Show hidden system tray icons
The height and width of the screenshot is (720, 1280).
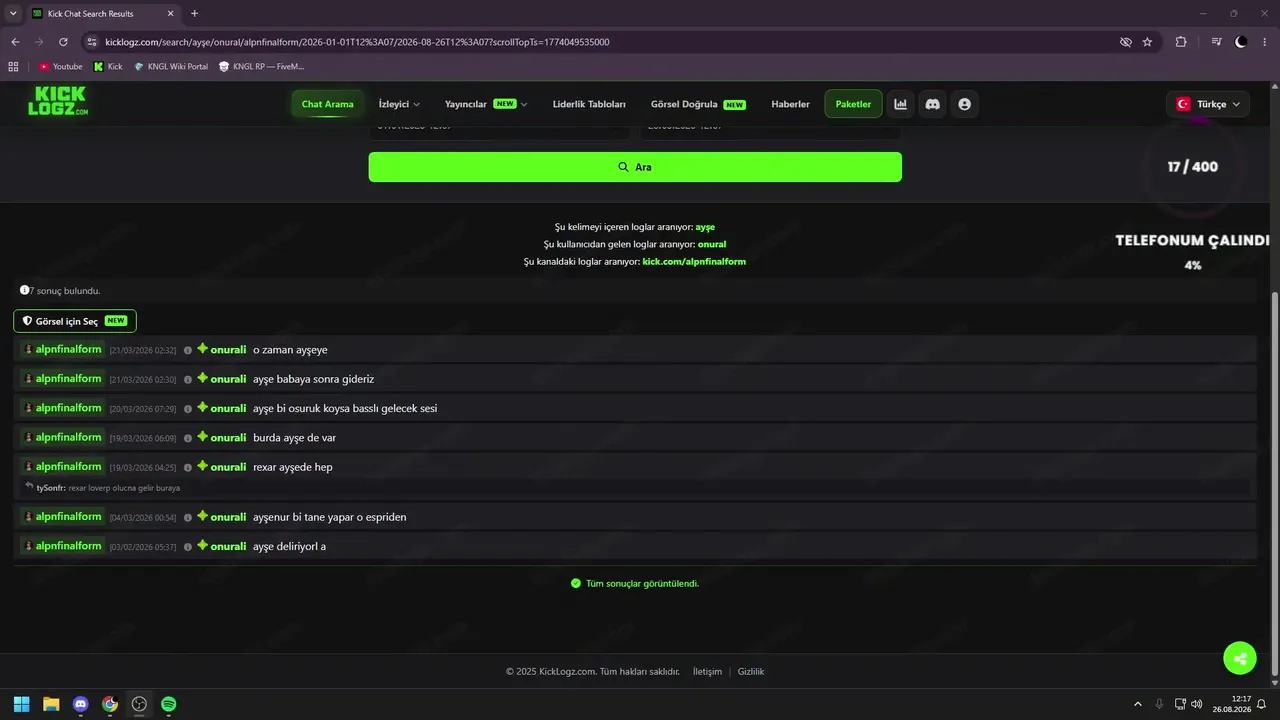point(1137,704)
